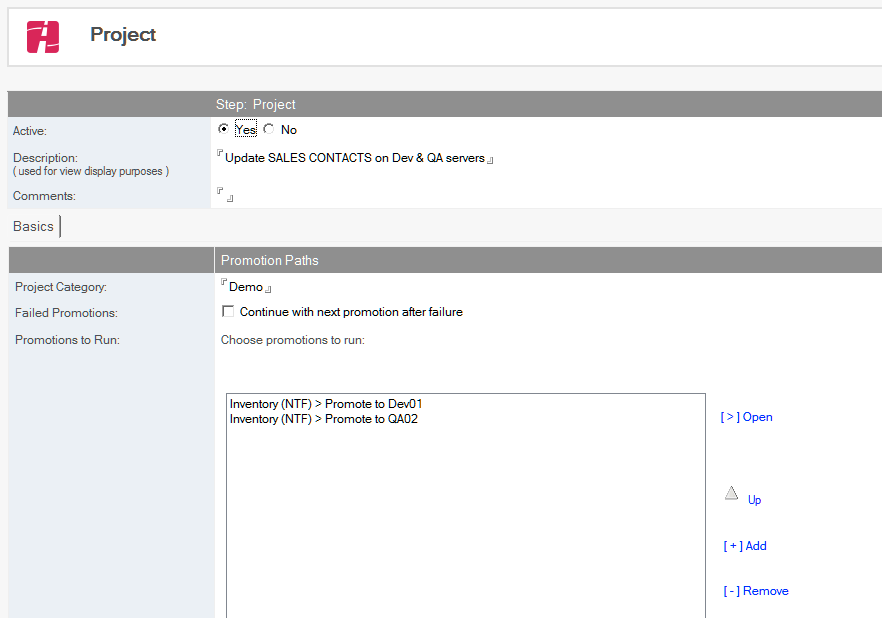Select Inventory (NTF) > Promote to Dev01 entry
Image resolution: width=882 pixels, height=618 pixels.
[x=326, y=404]
